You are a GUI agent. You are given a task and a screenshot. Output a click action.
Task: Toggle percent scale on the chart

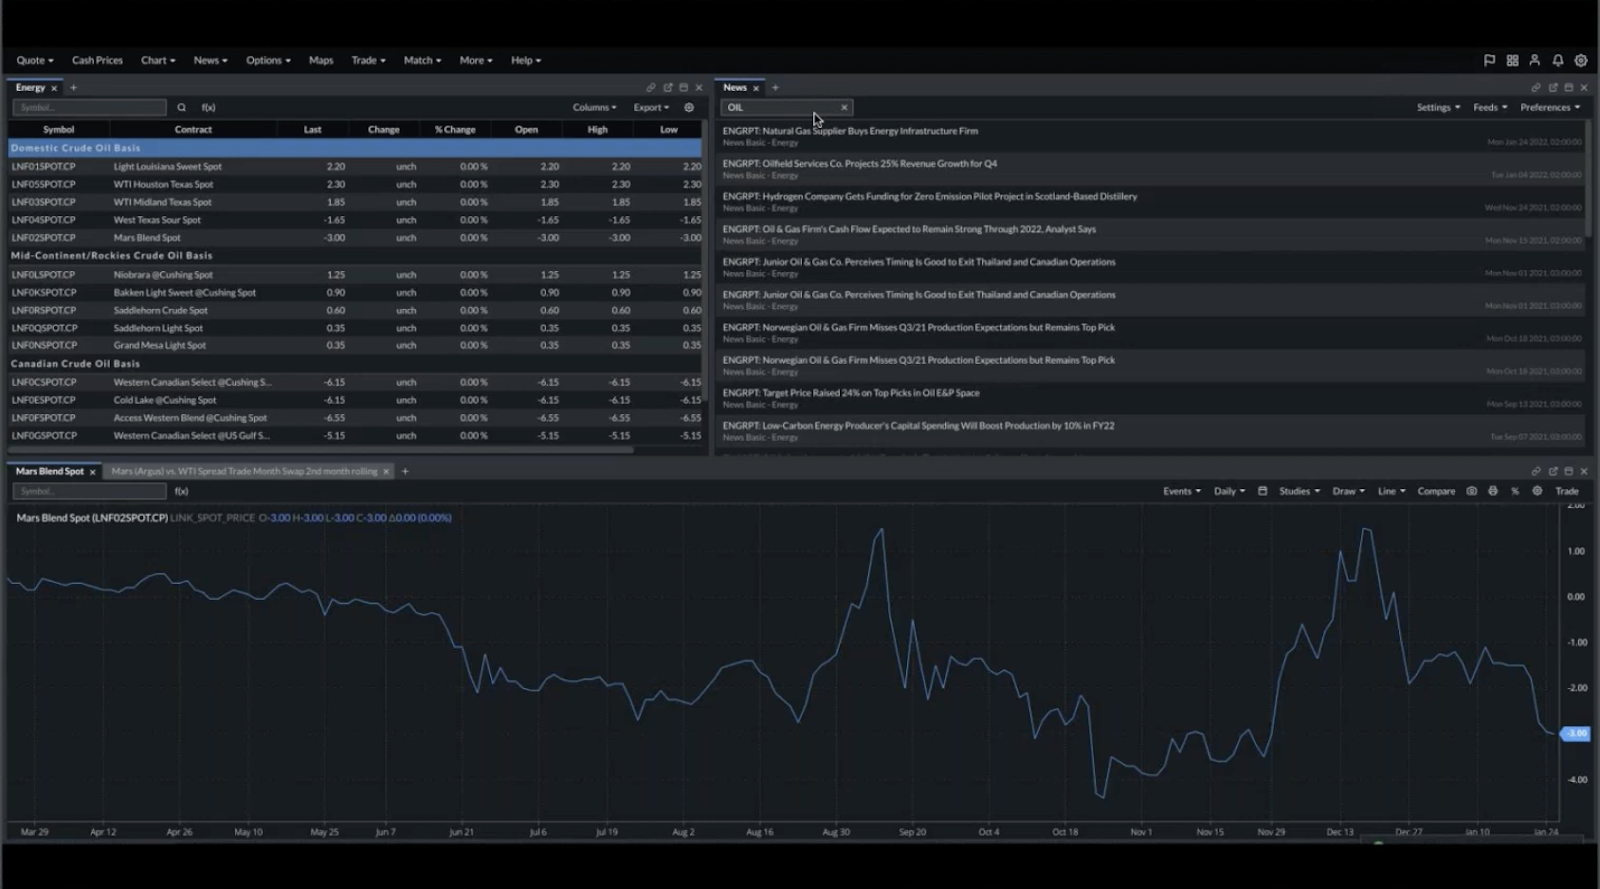click(1515, 491)
